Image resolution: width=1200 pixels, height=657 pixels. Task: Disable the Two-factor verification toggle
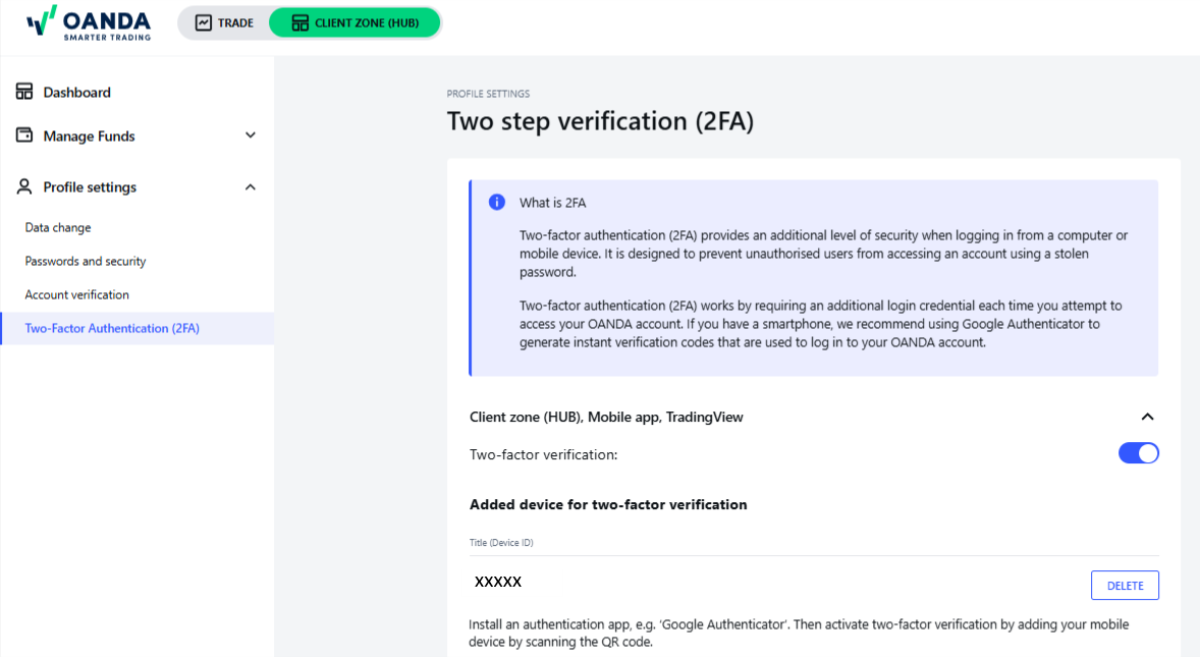click(x=1138, y=453)
